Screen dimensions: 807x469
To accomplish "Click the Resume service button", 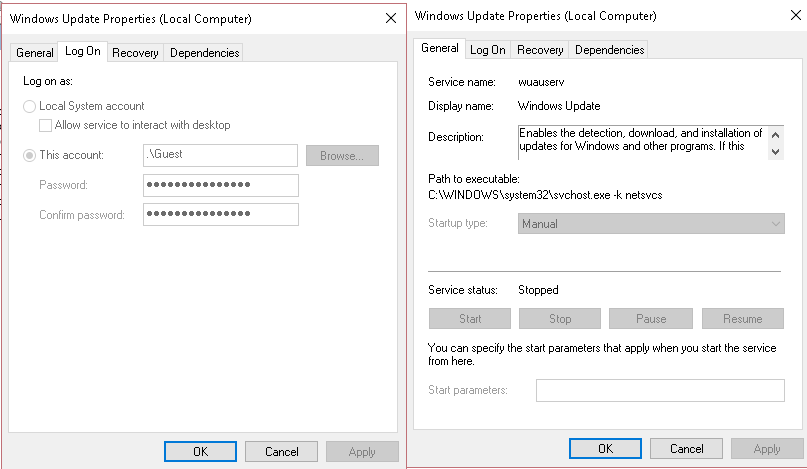I will point(743,319).
